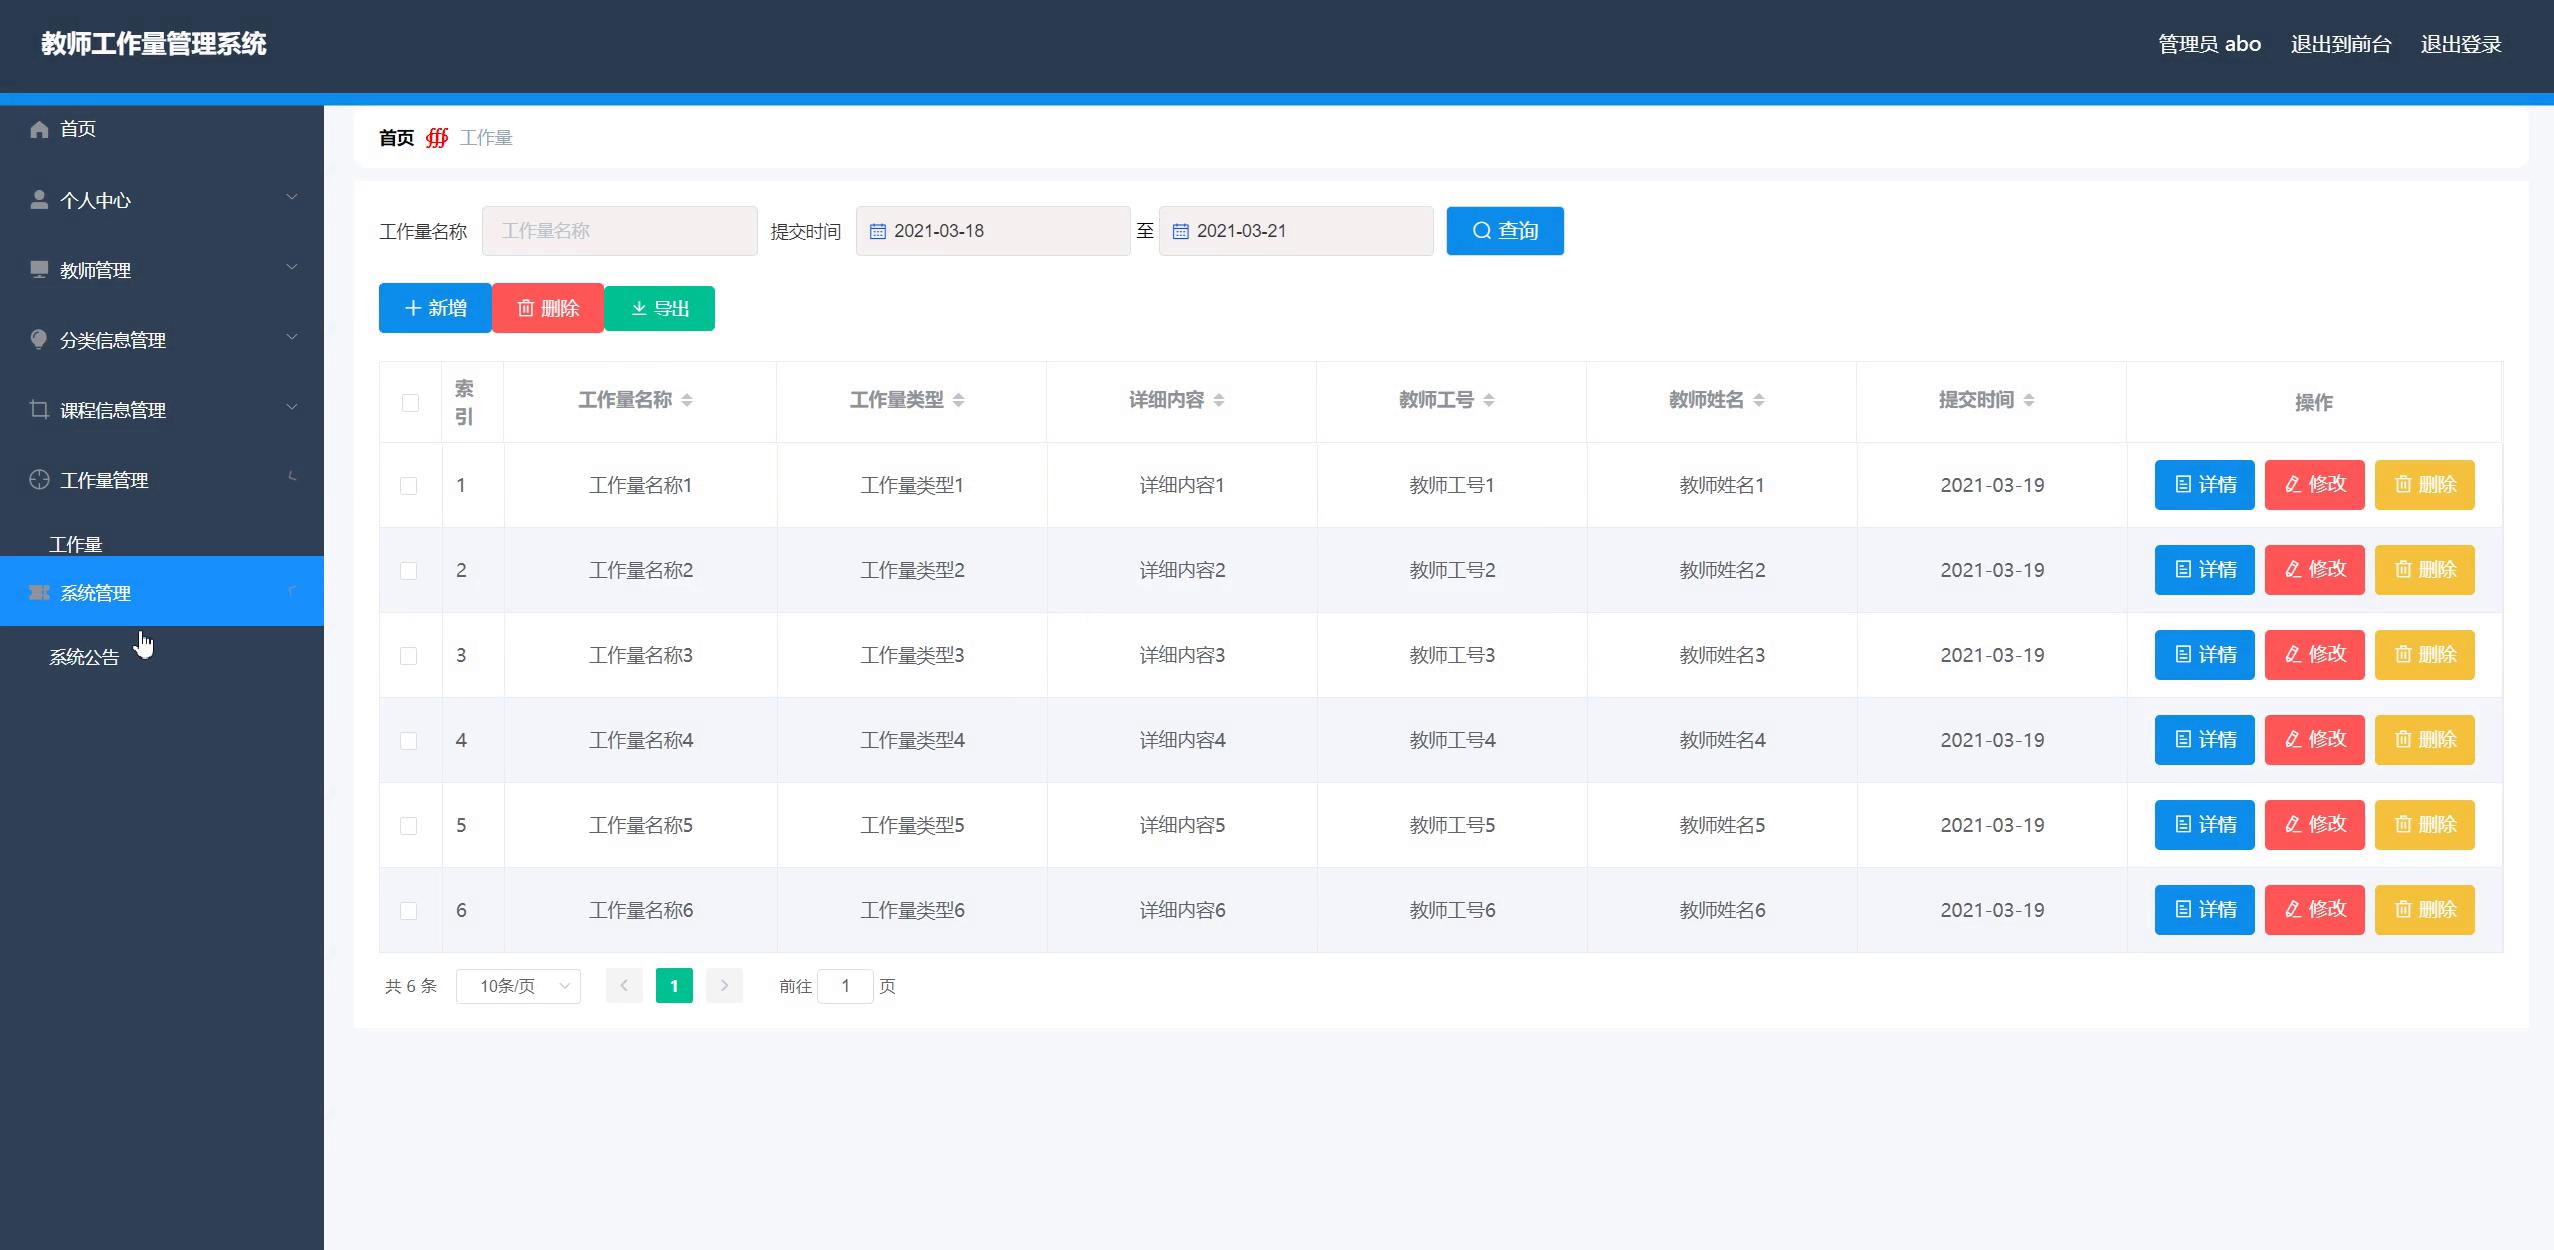Click the 工作量名称 search input field
The height and width of the screenshot is (1250, 2554).
click(x=619, y=231)
